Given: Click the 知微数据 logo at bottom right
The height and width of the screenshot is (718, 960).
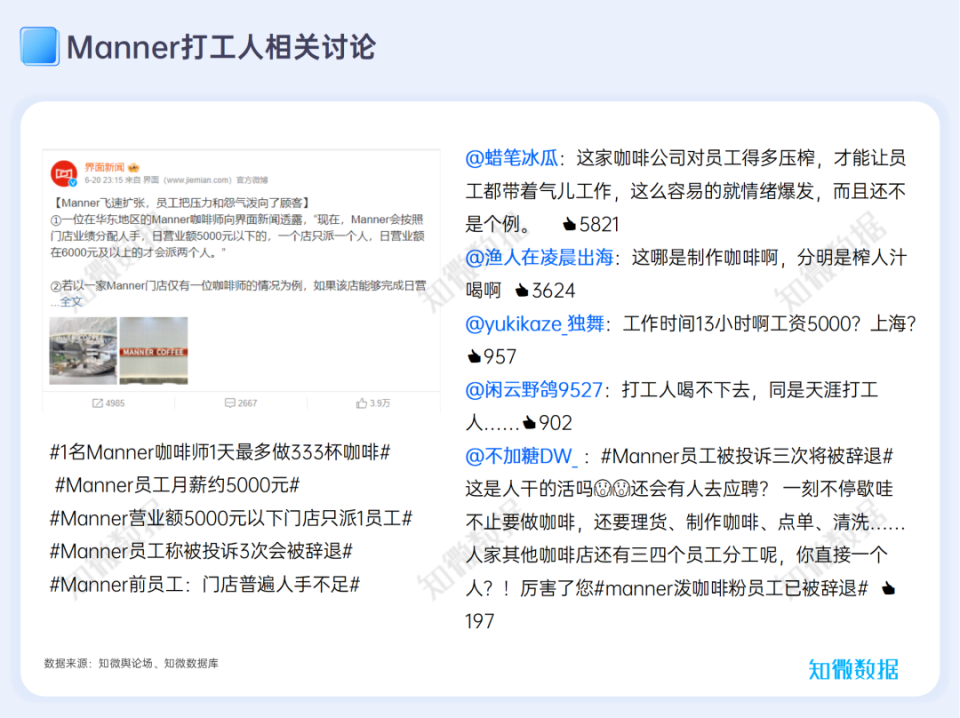Looking at the screenshot, I should [855, 668].
